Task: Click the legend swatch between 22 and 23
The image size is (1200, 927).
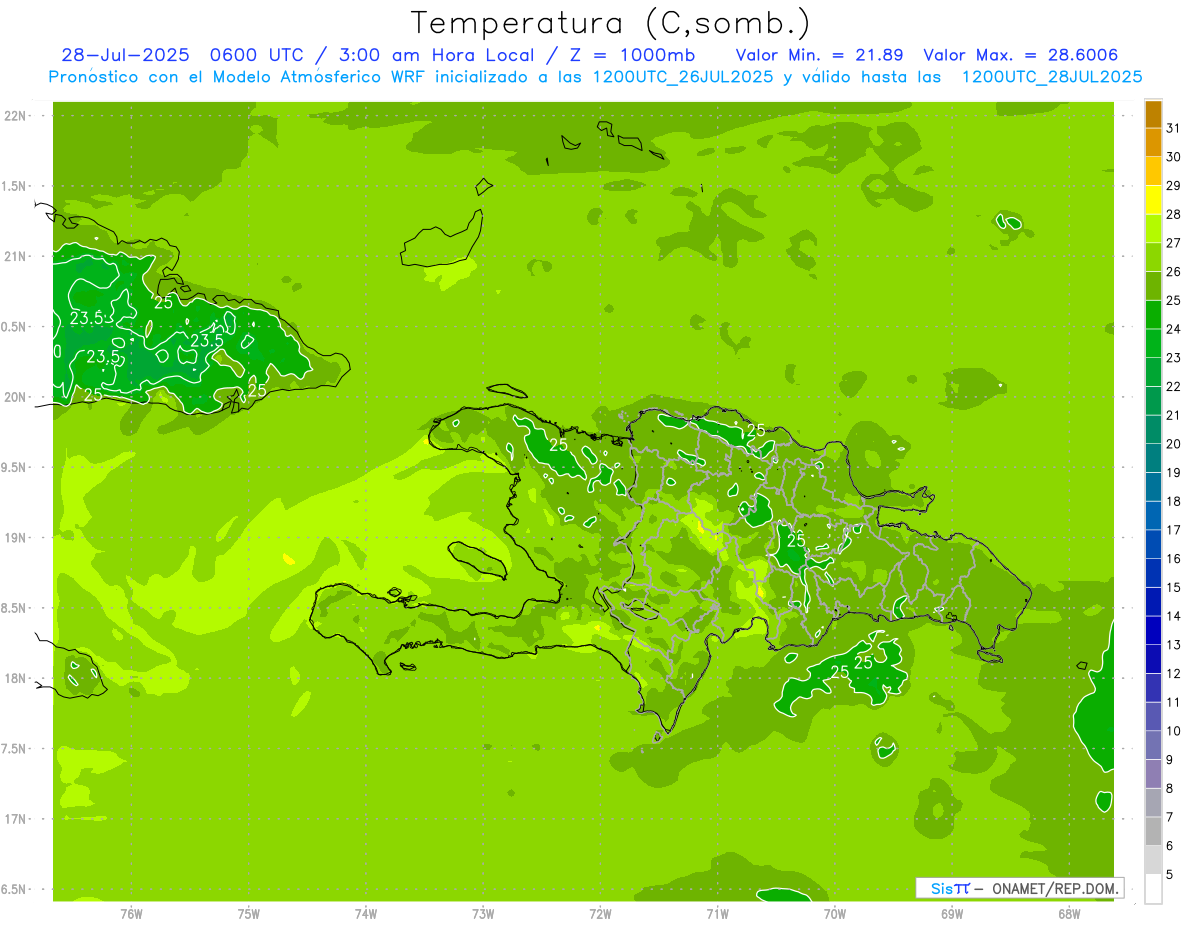Action: pos(1153,372)
